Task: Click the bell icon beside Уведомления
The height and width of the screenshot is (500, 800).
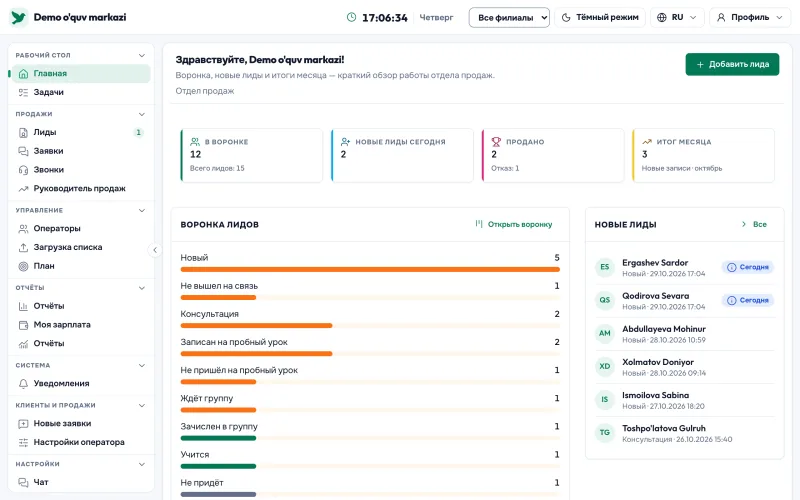Action: (x=23, y=384)
